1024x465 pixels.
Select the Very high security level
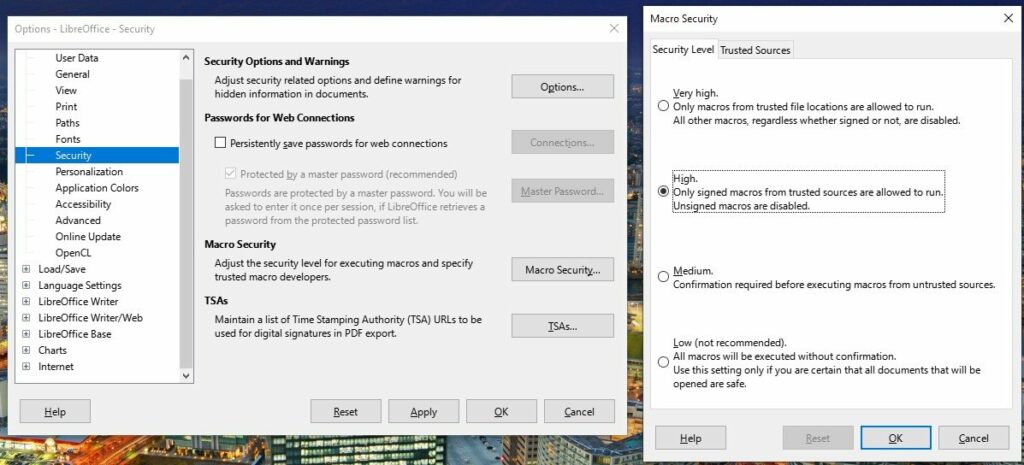coord(664,106)
